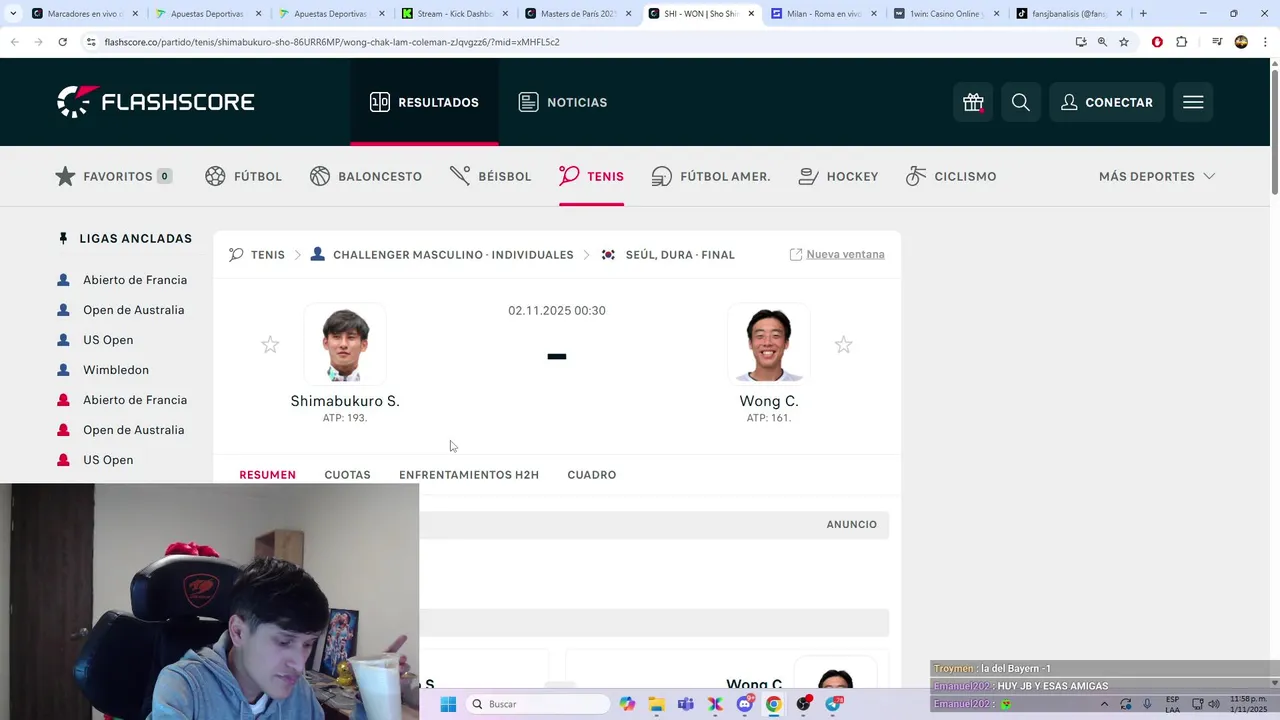Switch to Stream - Kick Dashboard browser tab
Screen dimensions: 1280x720
click(x=454, y=14)
